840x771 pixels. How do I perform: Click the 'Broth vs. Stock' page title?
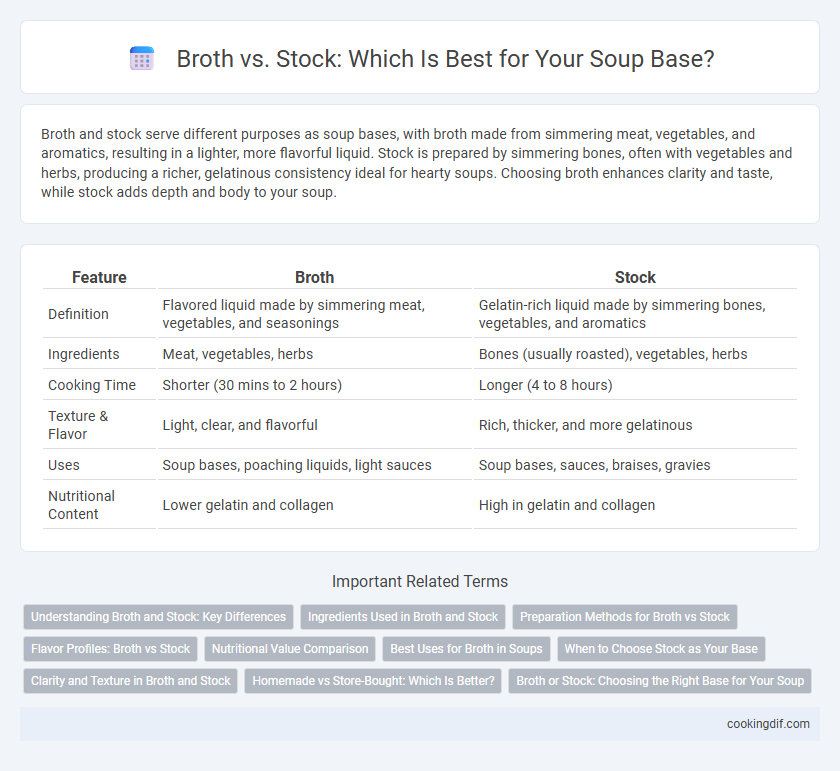(x=445, y=58)
